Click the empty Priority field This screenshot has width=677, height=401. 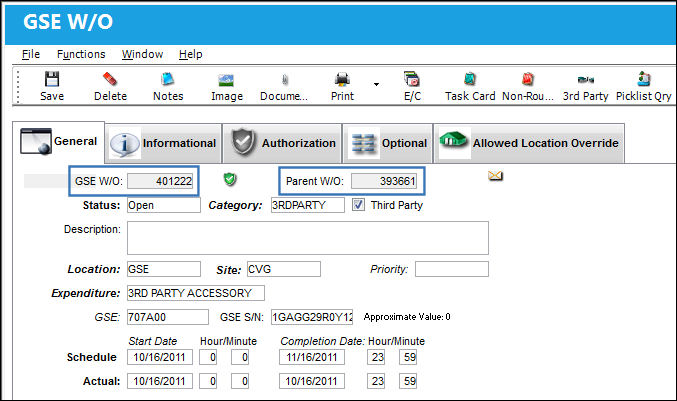[x=452, y=269]
